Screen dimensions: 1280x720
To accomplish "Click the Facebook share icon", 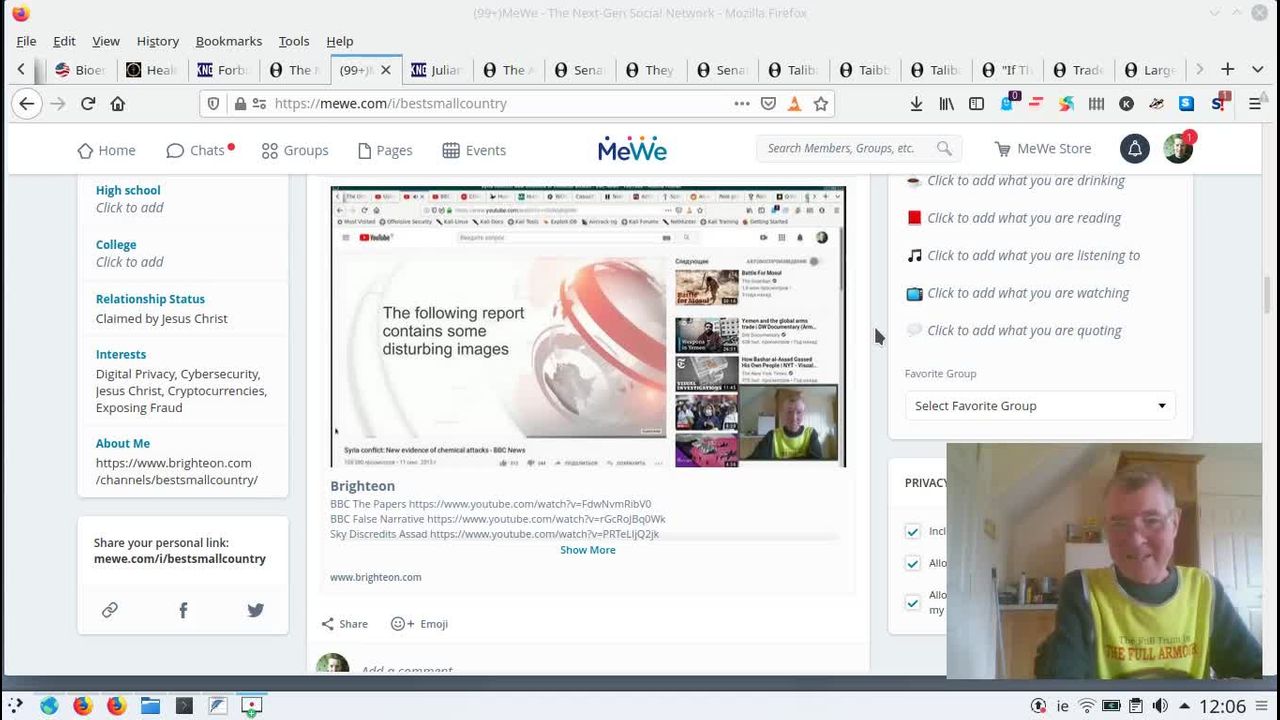I will pos(183,610).
